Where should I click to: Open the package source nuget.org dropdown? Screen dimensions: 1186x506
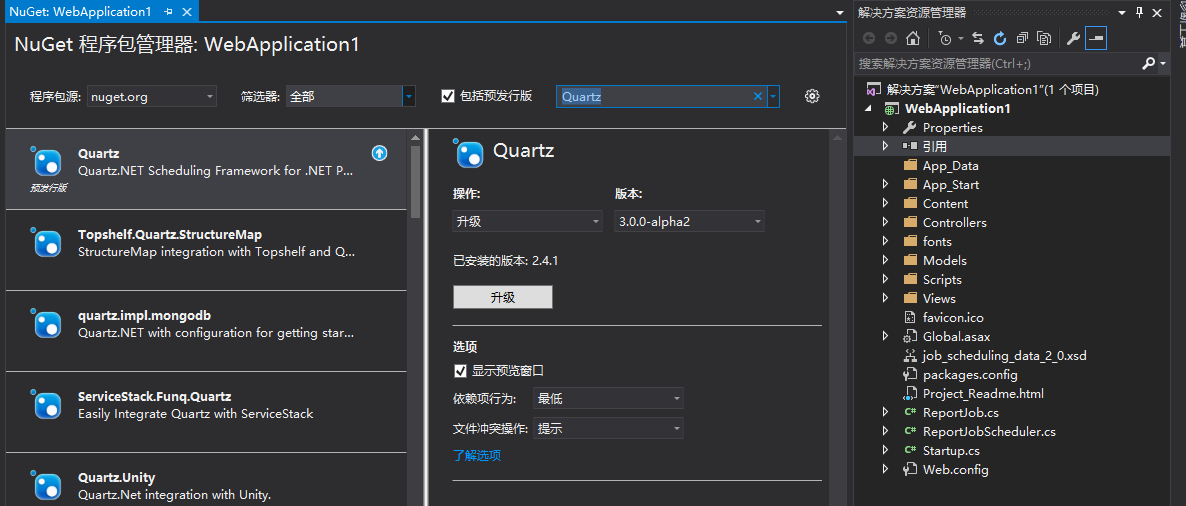point(152,96)
